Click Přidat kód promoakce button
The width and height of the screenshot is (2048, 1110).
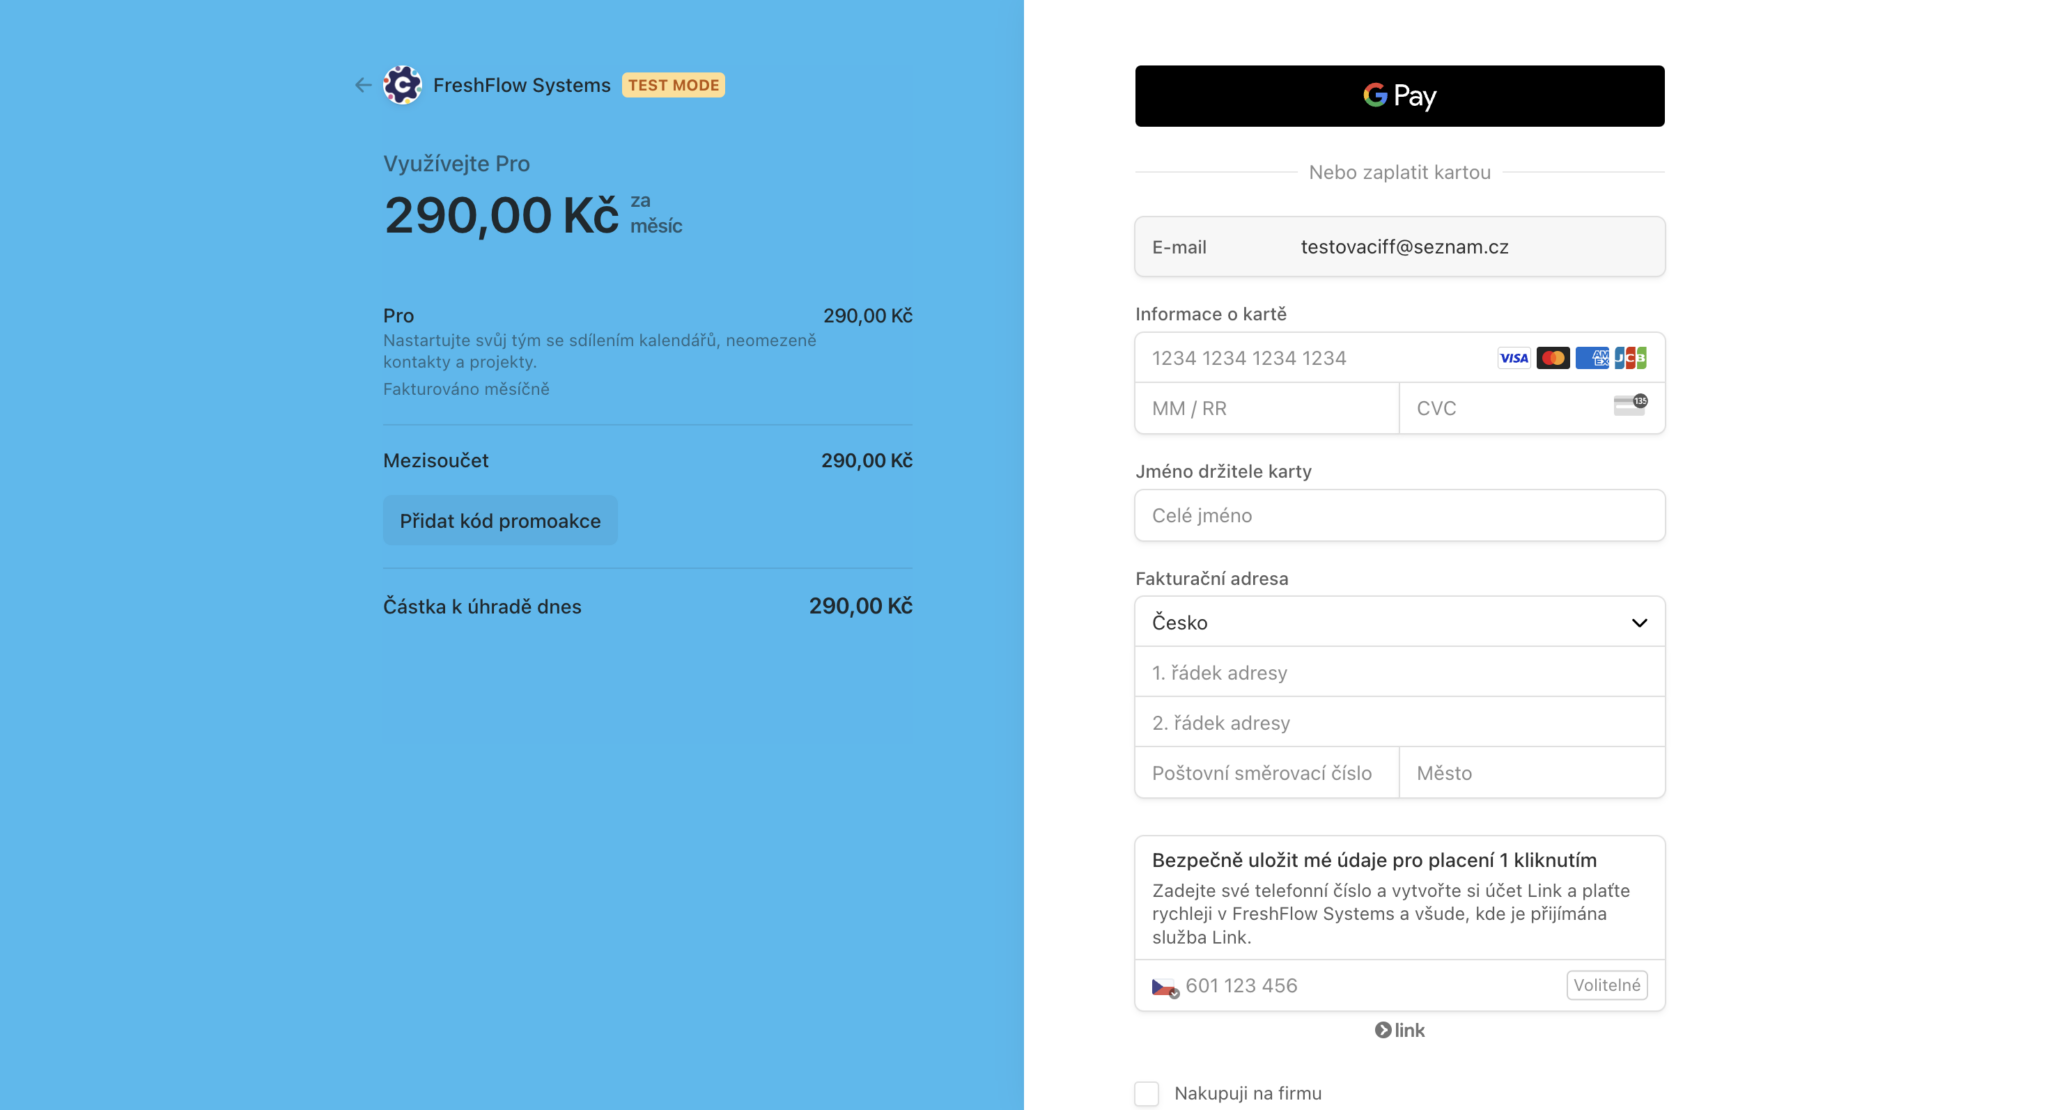pyautogui.click(x=500, y=521)
